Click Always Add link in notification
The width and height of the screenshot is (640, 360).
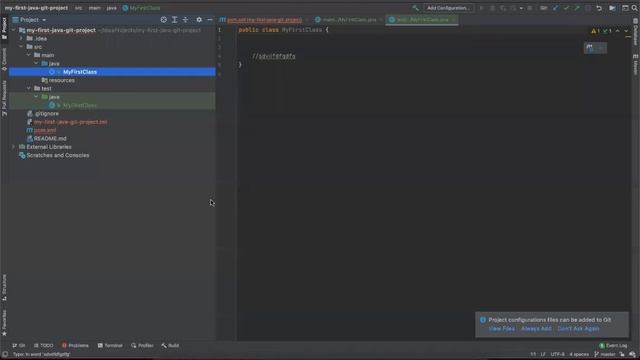point(536,329)
